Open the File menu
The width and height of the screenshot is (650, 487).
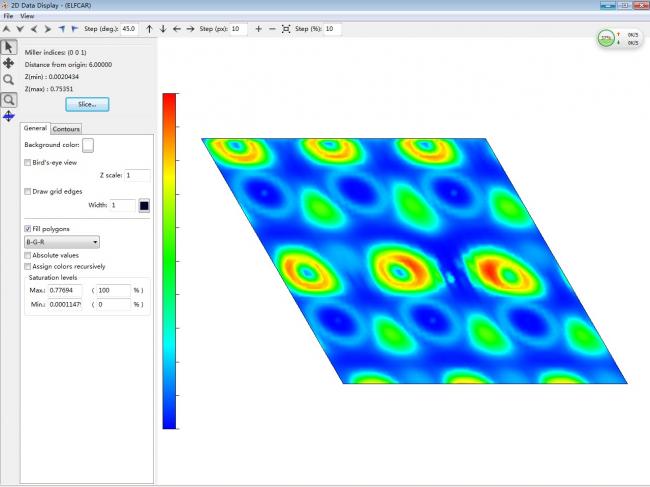(8, 17)
